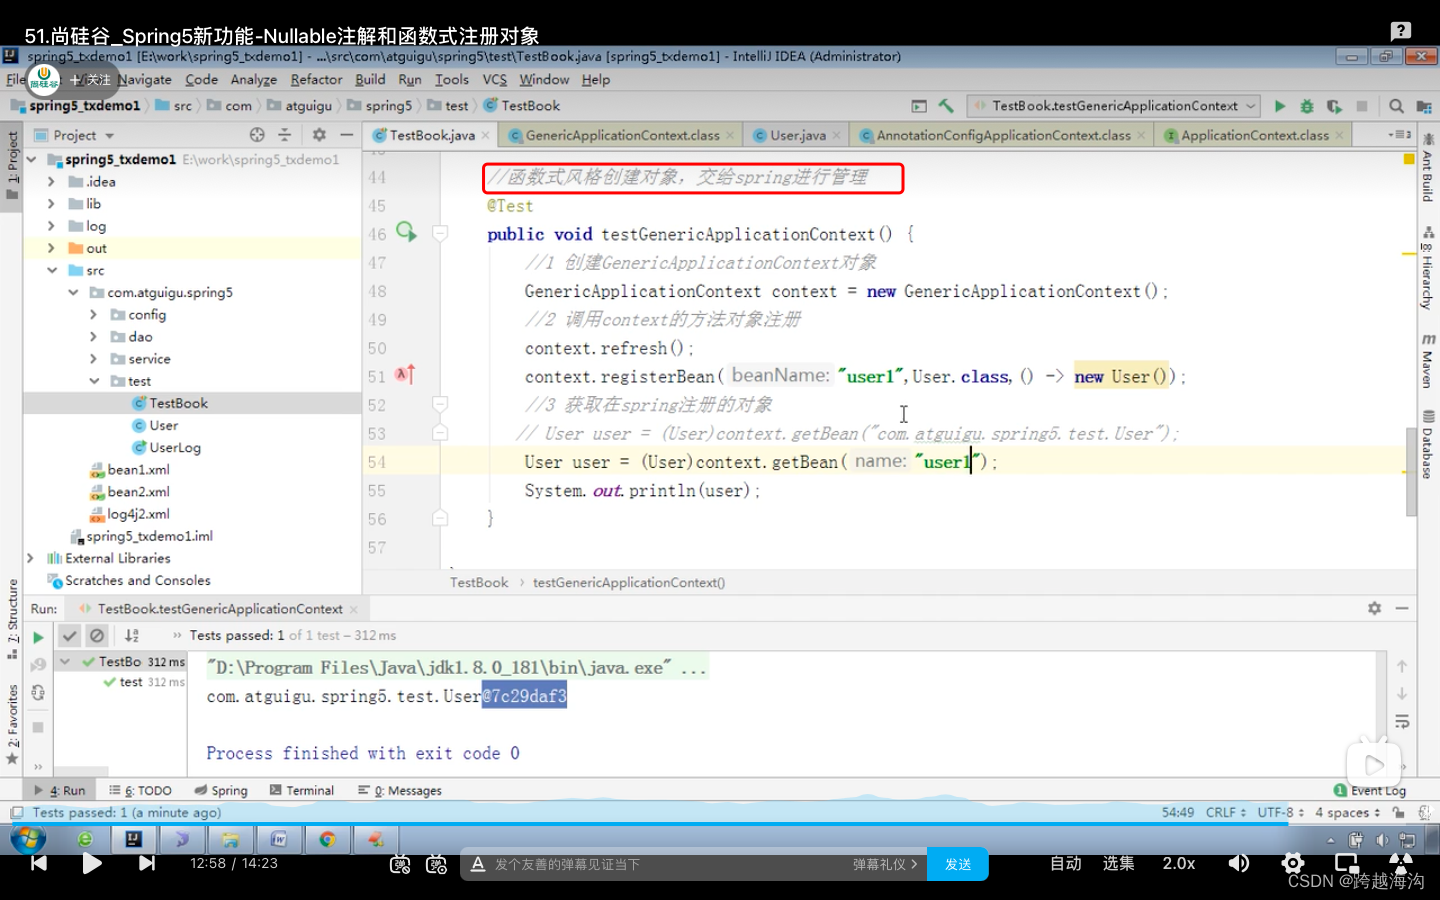Screen dimensions: 1440x900
Task: Click the blue 发送 send button
Action: [x=958, y=864]
